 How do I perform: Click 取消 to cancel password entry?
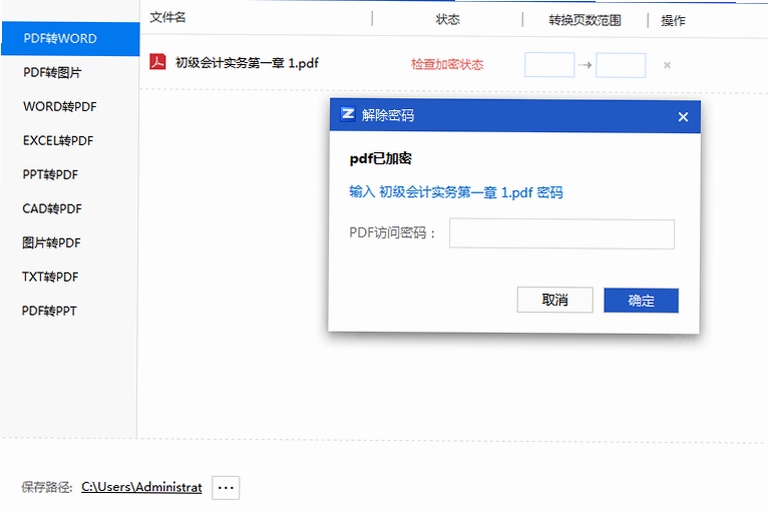(x=555, y=300)
